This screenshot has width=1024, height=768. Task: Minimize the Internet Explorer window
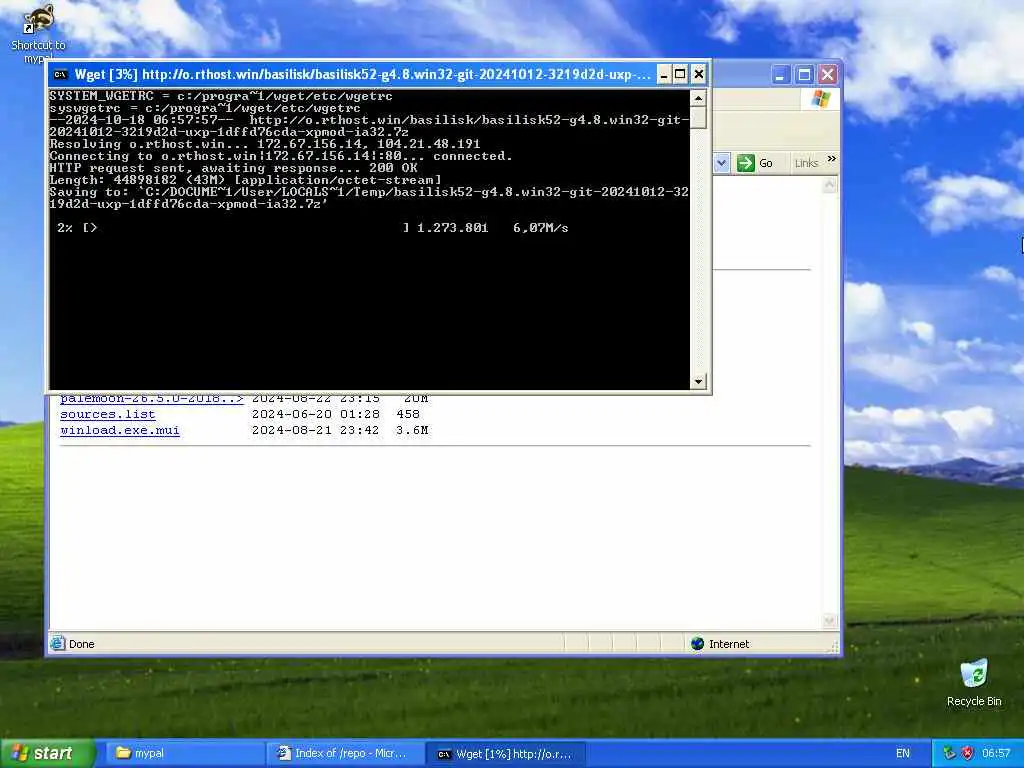(780, 74)
